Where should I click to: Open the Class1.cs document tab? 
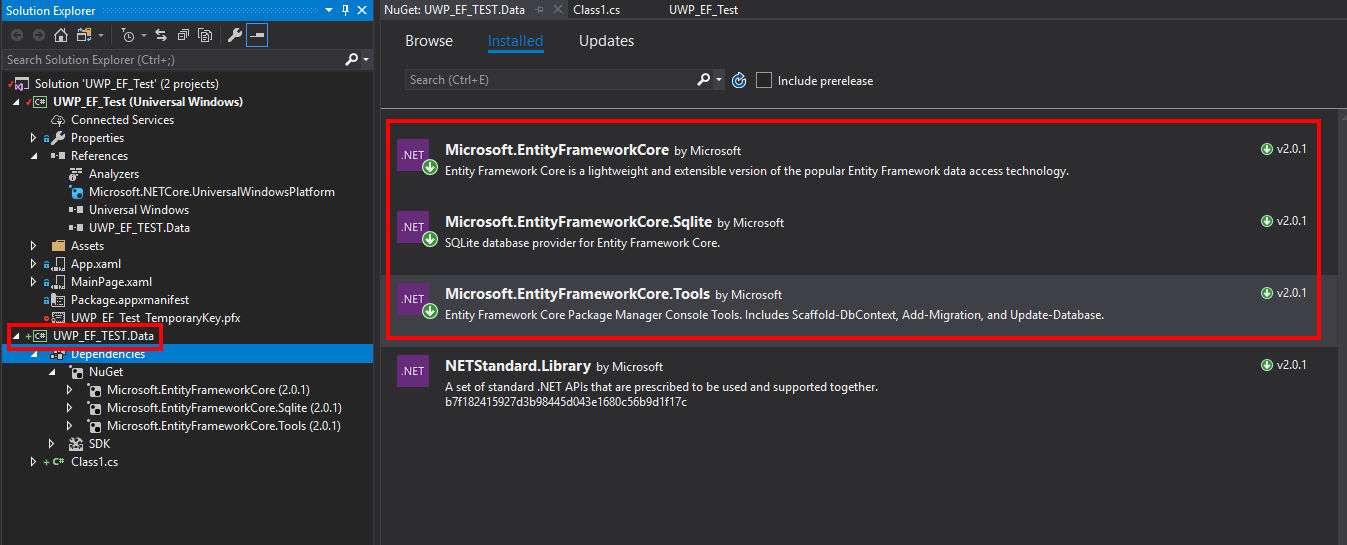[x=597, y=9]
